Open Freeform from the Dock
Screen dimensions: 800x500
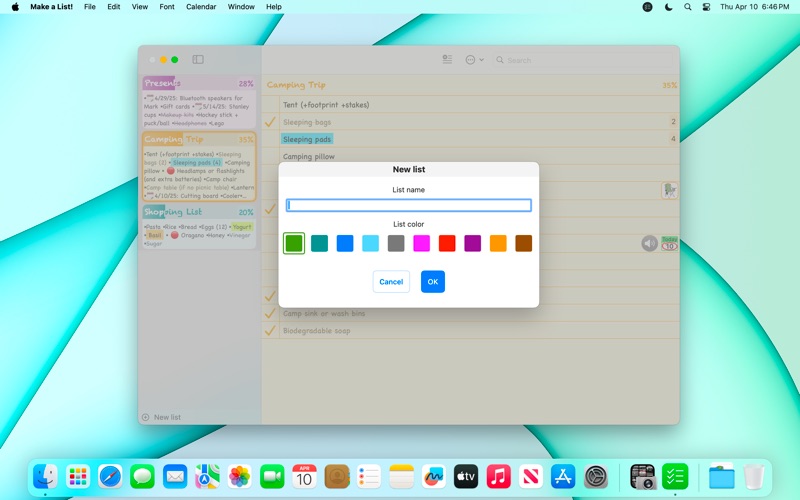pos(433,477)
